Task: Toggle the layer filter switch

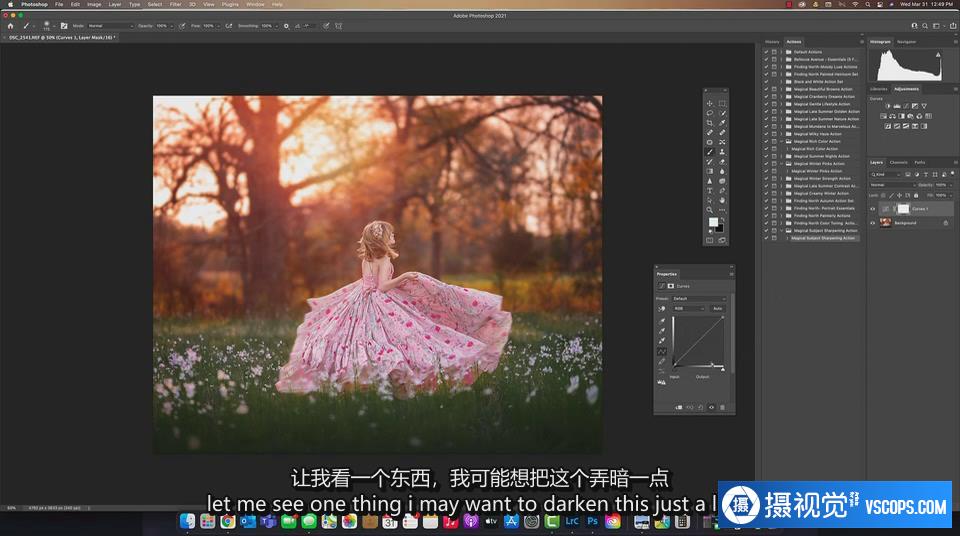Action: (953, 173)
